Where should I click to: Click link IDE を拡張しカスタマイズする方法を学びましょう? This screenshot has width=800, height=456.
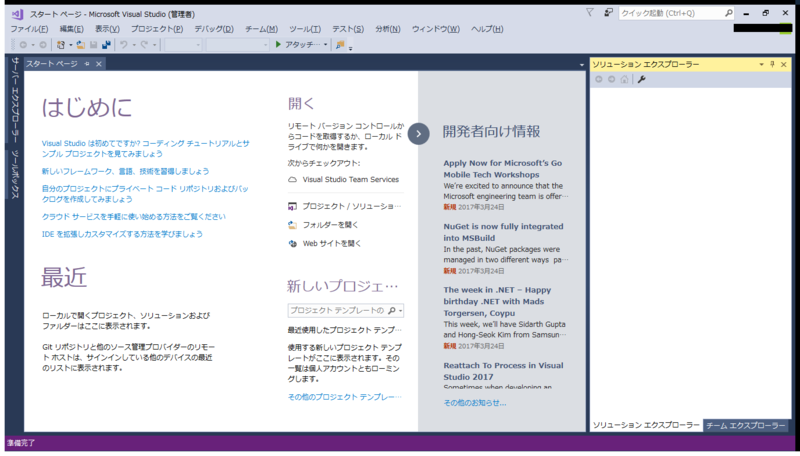pyautogui.click(x=122, y=234)
